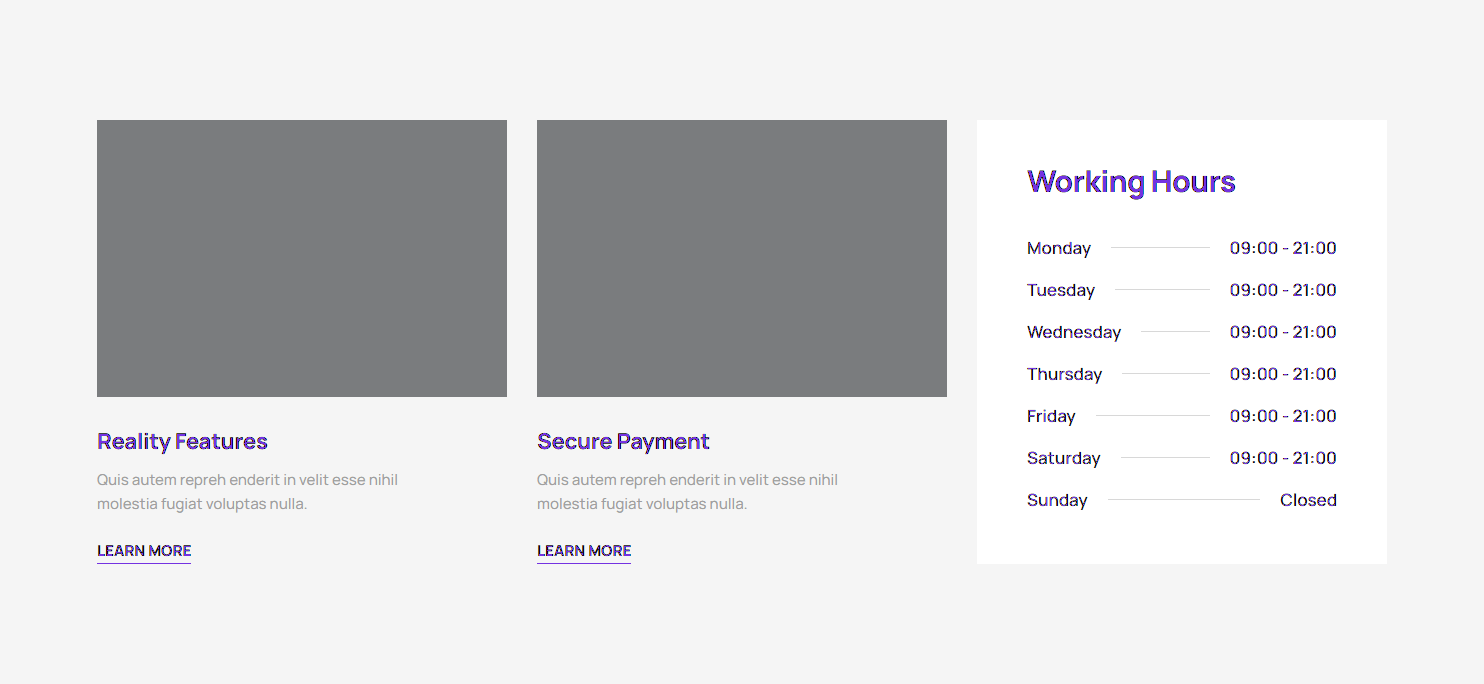Open the Reality Features heading link

pos(182,441)
